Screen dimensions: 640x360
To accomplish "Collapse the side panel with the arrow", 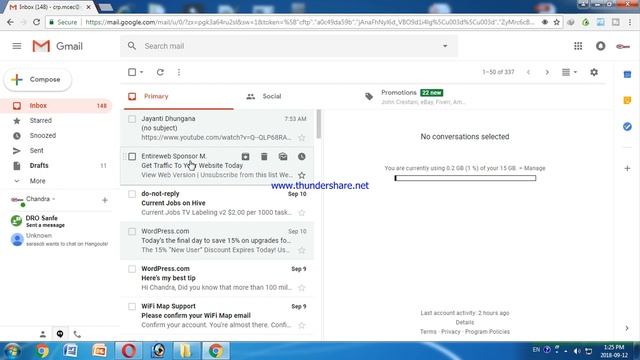I will tap(627, 328).
